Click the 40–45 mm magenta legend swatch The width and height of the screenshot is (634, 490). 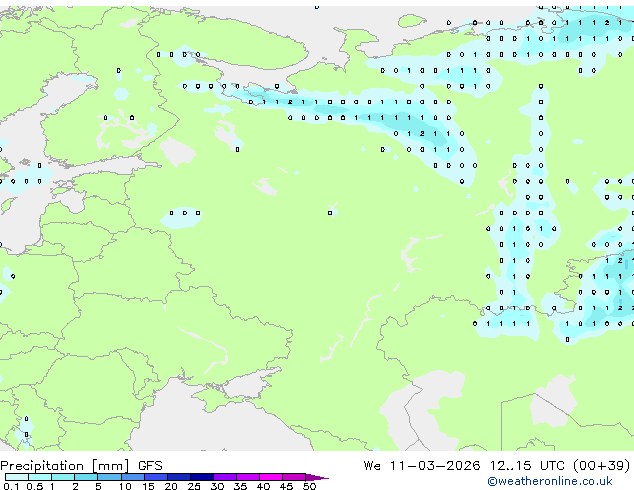[271, 477]
